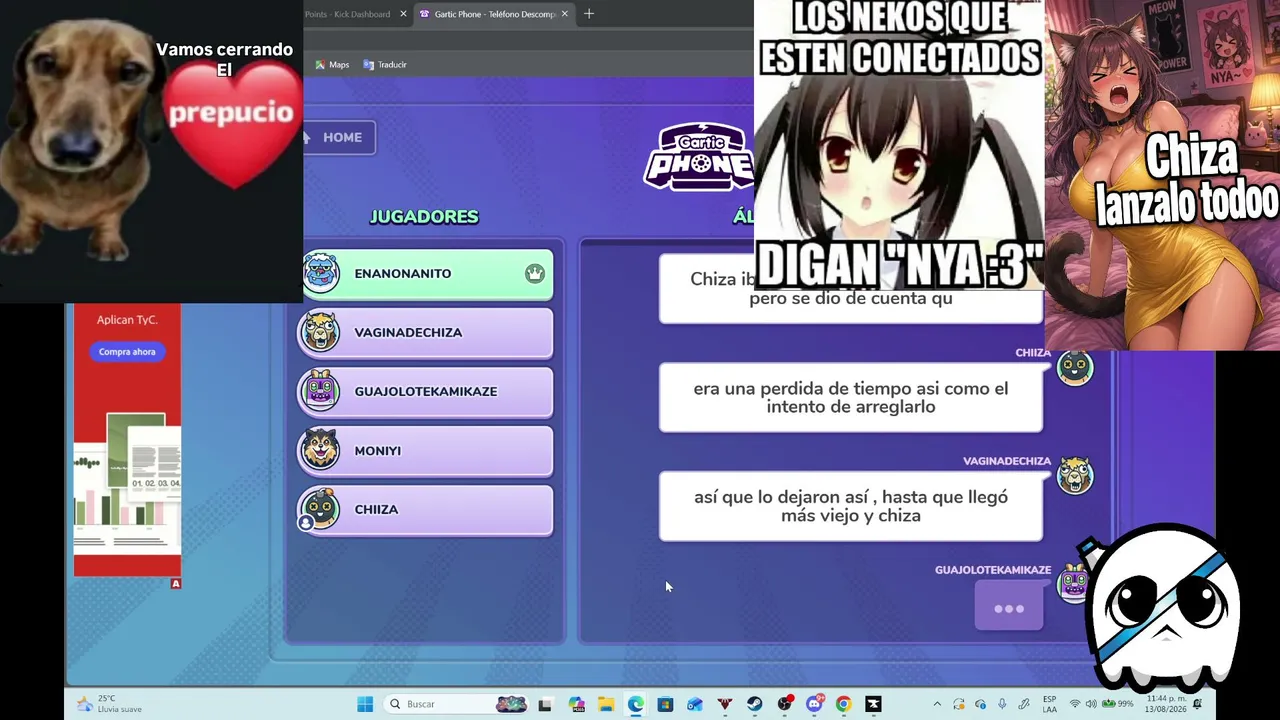The image size is (1280, 720).
Task: Click ENANONANITO's blue avatar icon
Action: 321,273
